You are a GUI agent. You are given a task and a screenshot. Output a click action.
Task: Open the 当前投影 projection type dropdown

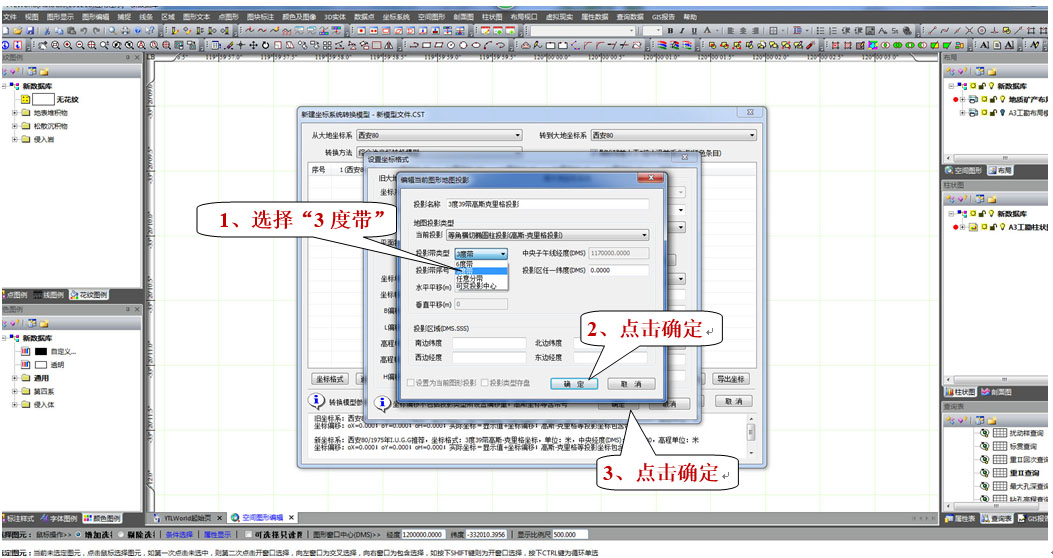click(x=547, y=235)
